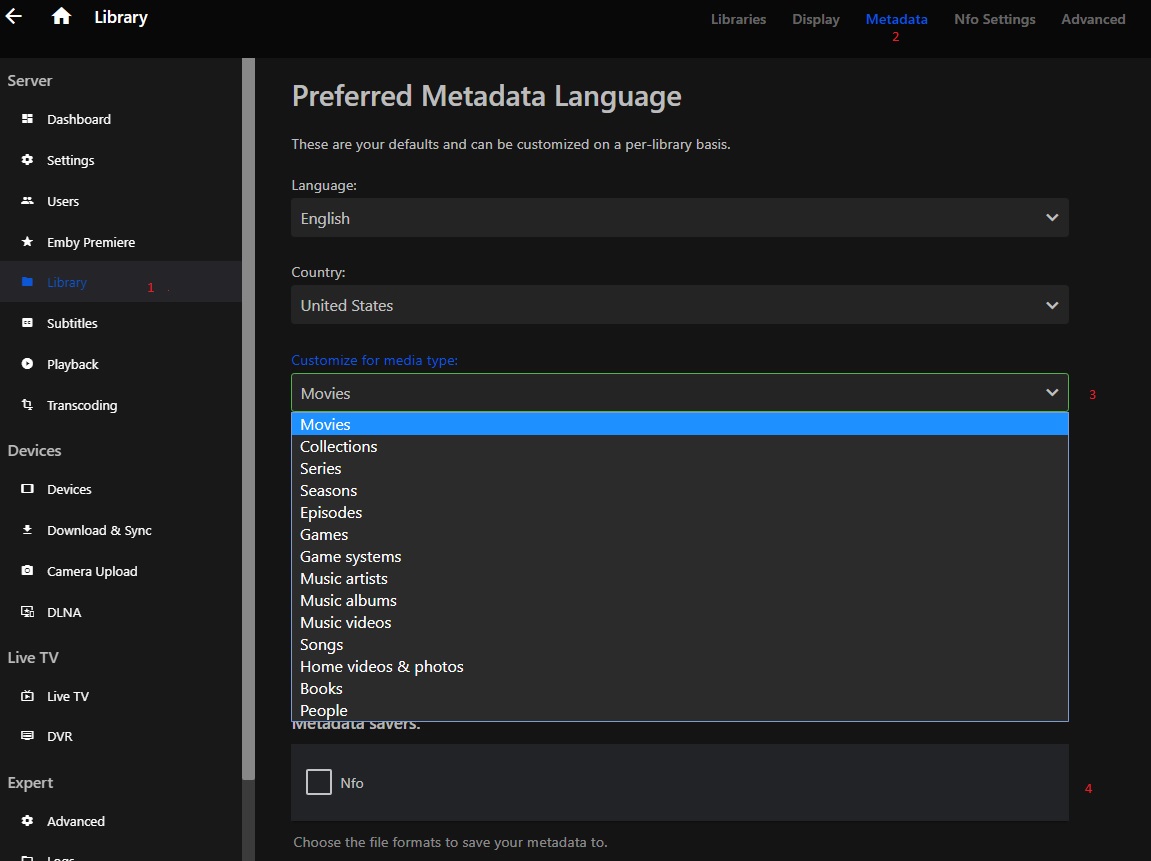The image size is (1151, 861).
Task: Open Subtitles in the sidebar
Action: 72,323
